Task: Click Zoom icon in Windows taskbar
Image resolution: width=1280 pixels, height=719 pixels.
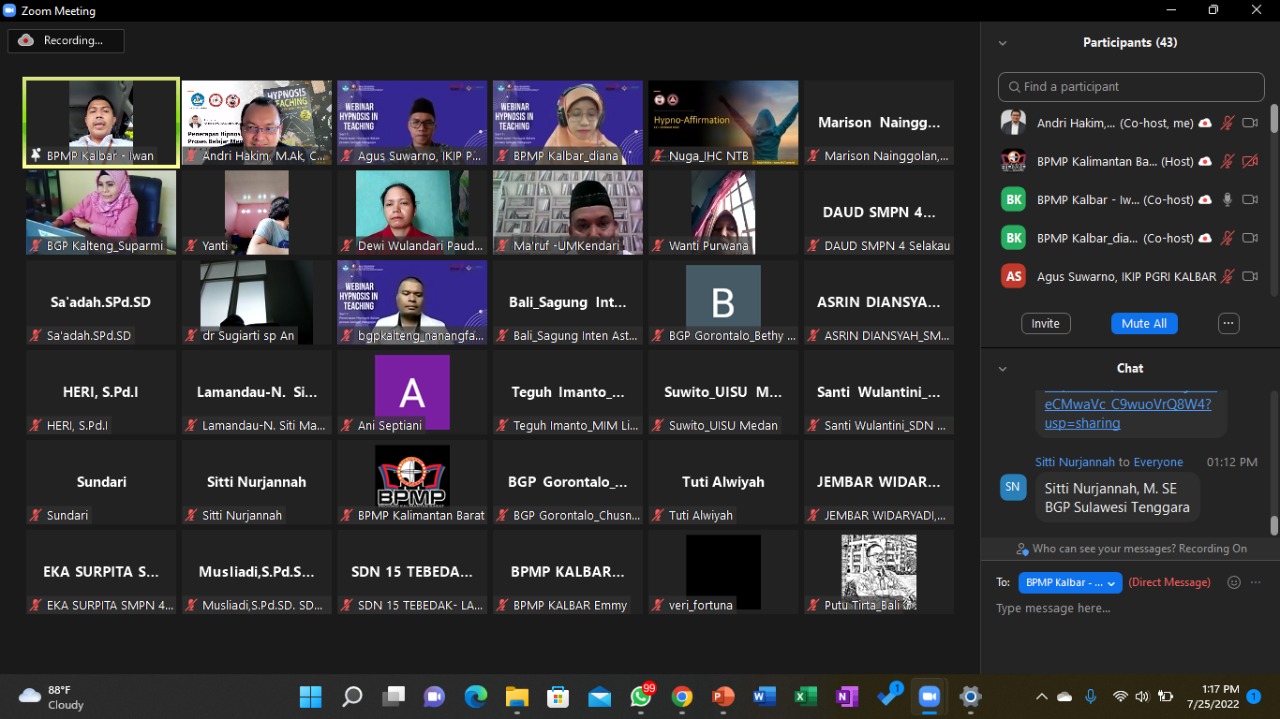Action: 929,696
